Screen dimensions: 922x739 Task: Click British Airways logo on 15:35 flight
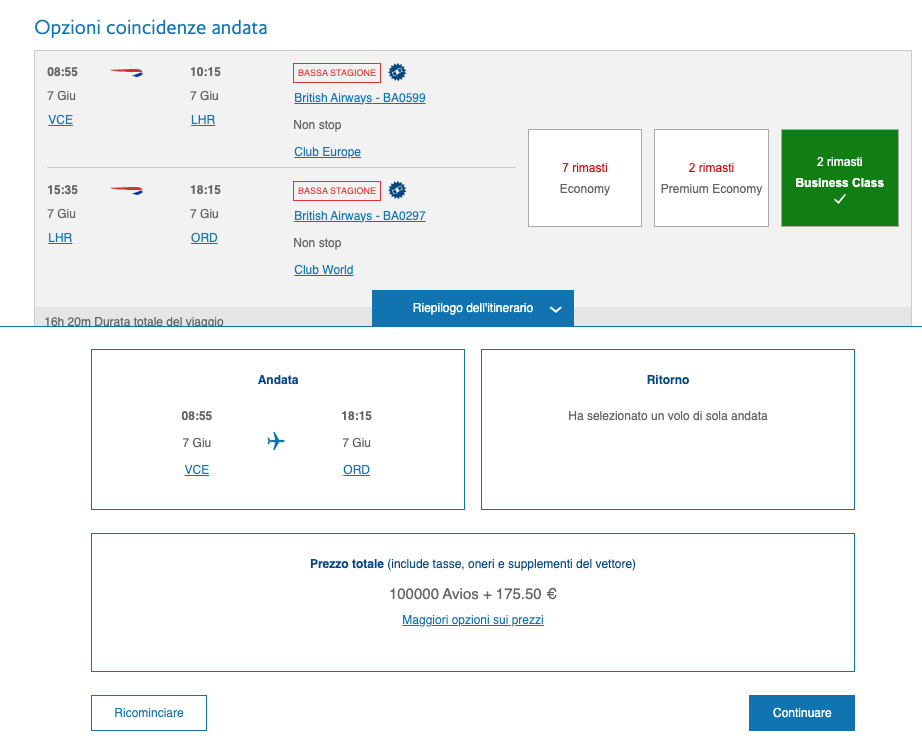(127, 190)
